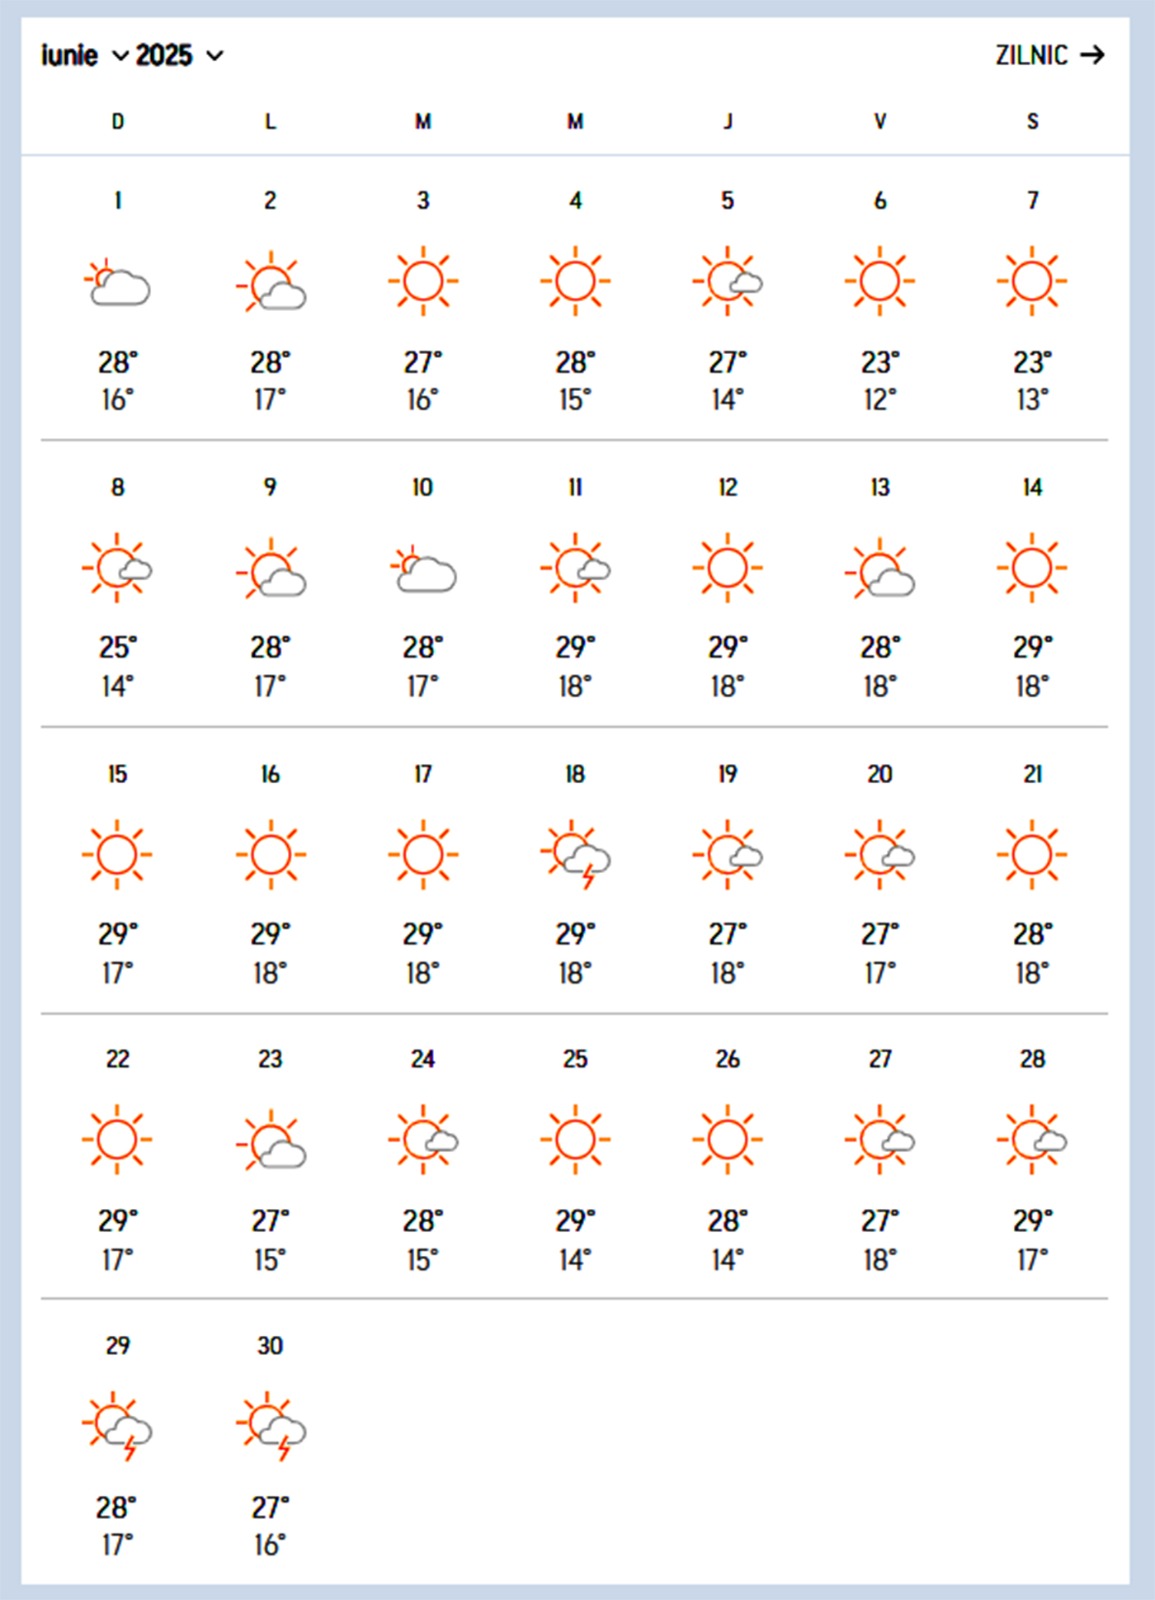Viewport: 1155px width, 1600px height.
Task: Click the partly cloudy icon on June 23
Action: (271, 1141)
